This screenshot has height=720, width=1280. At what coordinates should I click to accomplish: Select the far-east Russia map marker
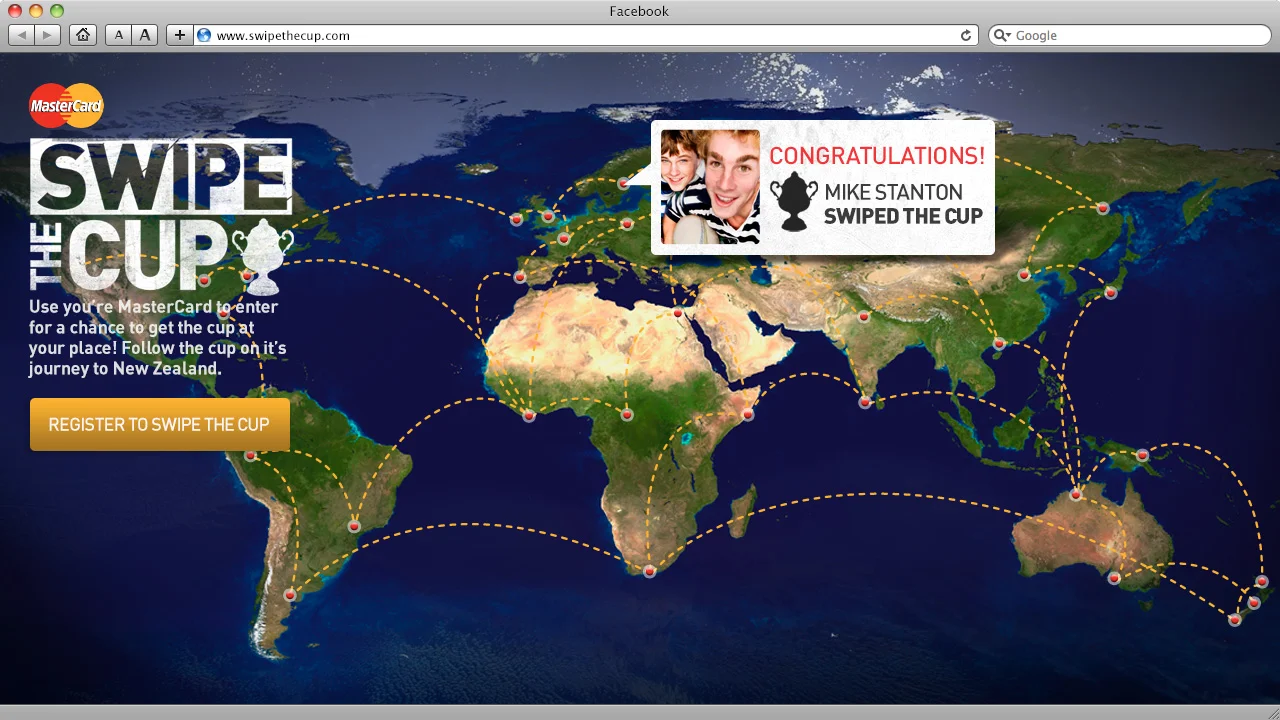(1103, 208)
